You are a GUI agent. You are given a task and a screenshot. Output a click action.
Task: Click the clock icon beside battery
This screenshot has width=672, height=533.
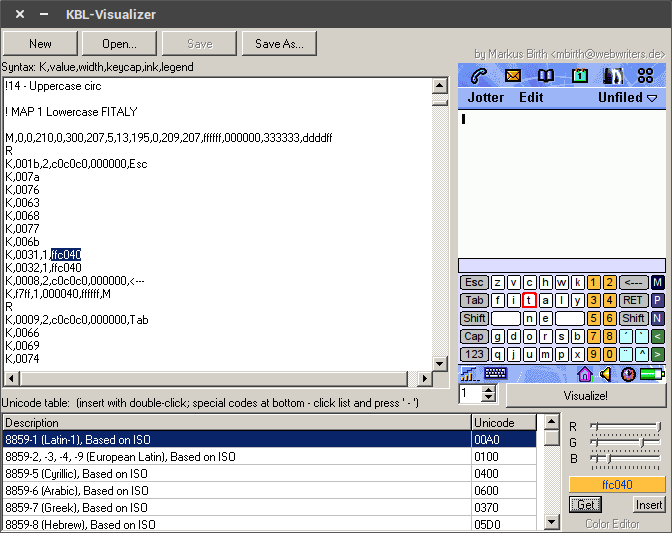628,374
